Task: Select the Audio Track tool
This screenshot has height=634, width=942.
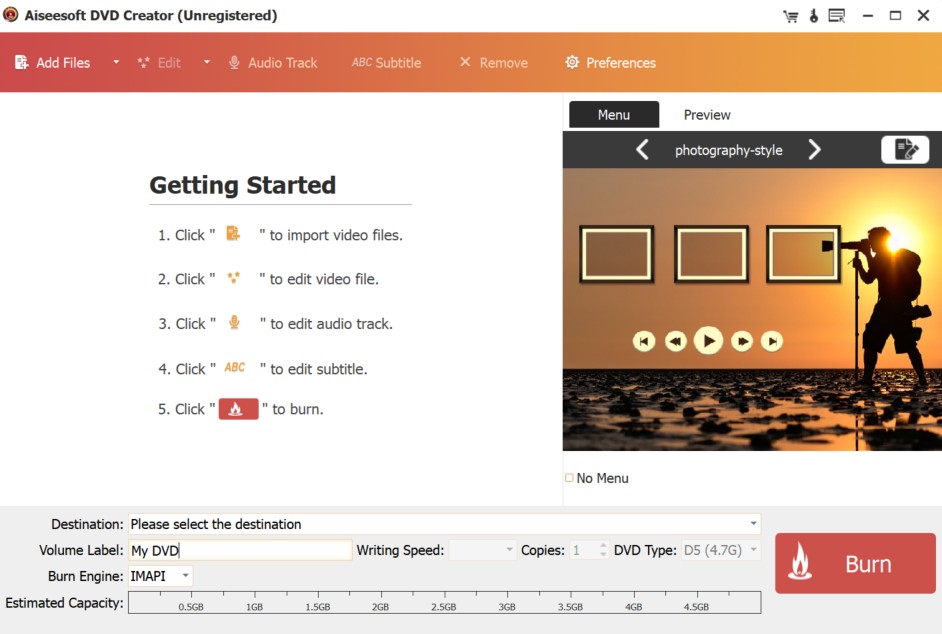Action: [273, 62]
